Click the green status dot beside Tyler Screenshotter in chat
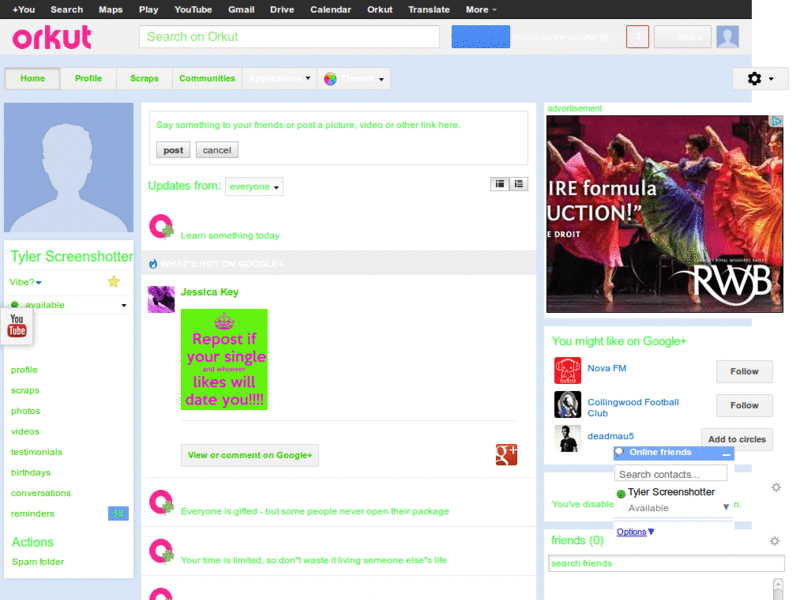The image size is (800, 600). (x=621, y=493)
